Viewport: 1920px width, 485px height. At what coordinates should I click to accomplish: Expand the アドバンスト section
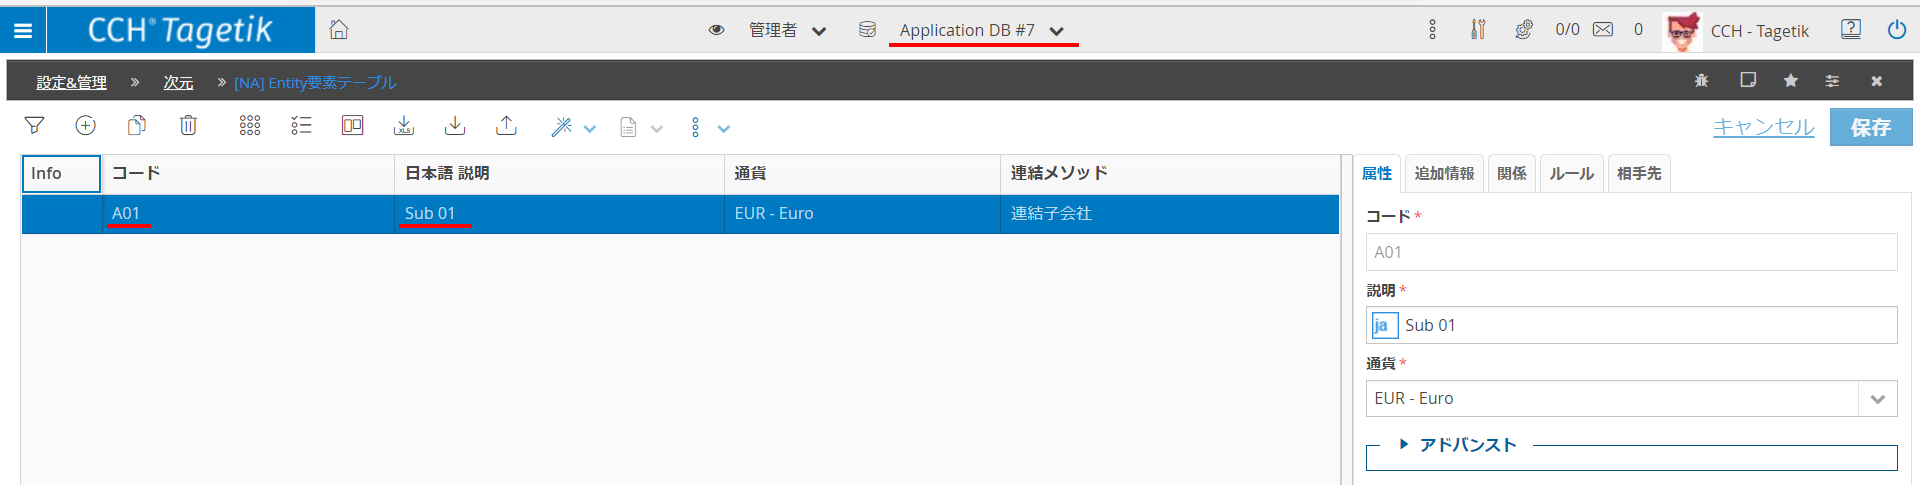(1458, 445)
